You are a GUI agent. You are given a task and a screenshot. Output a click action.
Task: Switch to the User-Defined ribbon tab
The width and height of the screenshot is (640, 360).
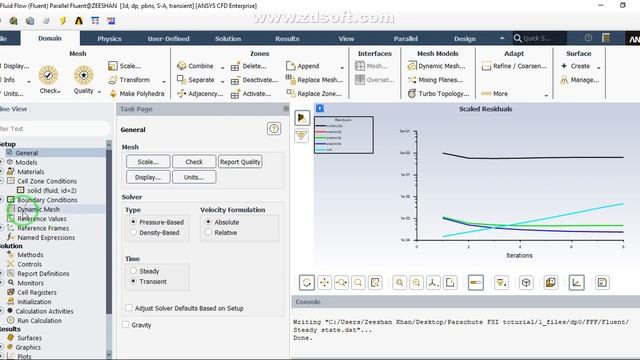pyautogui.click(x=169, y=38)
